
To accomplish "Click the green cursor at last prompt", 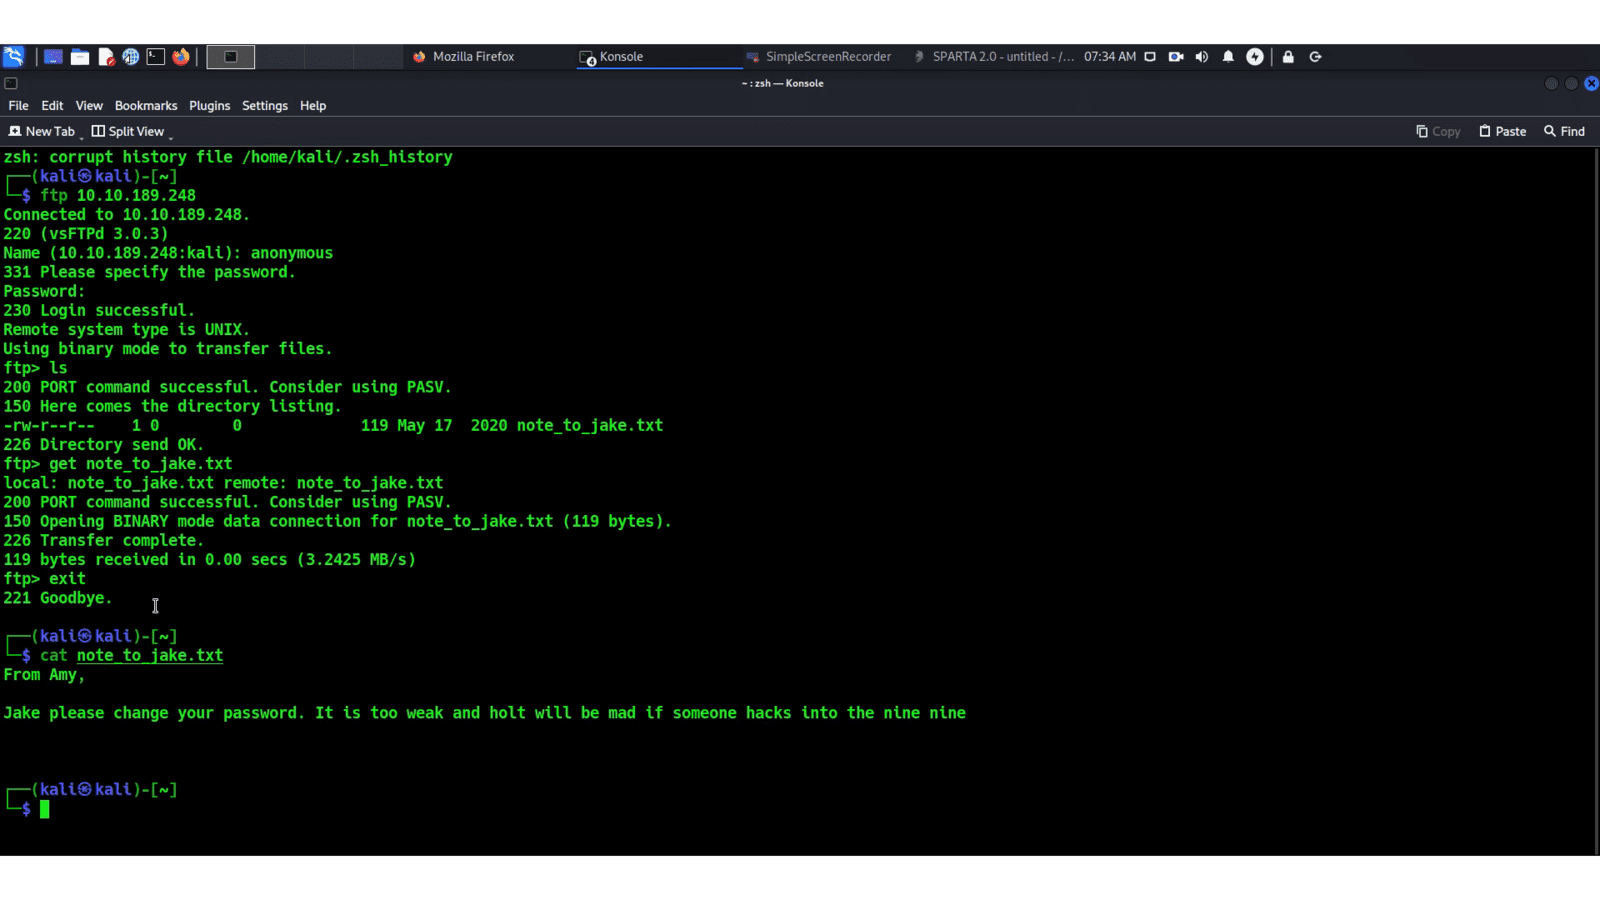I will 44,809.
